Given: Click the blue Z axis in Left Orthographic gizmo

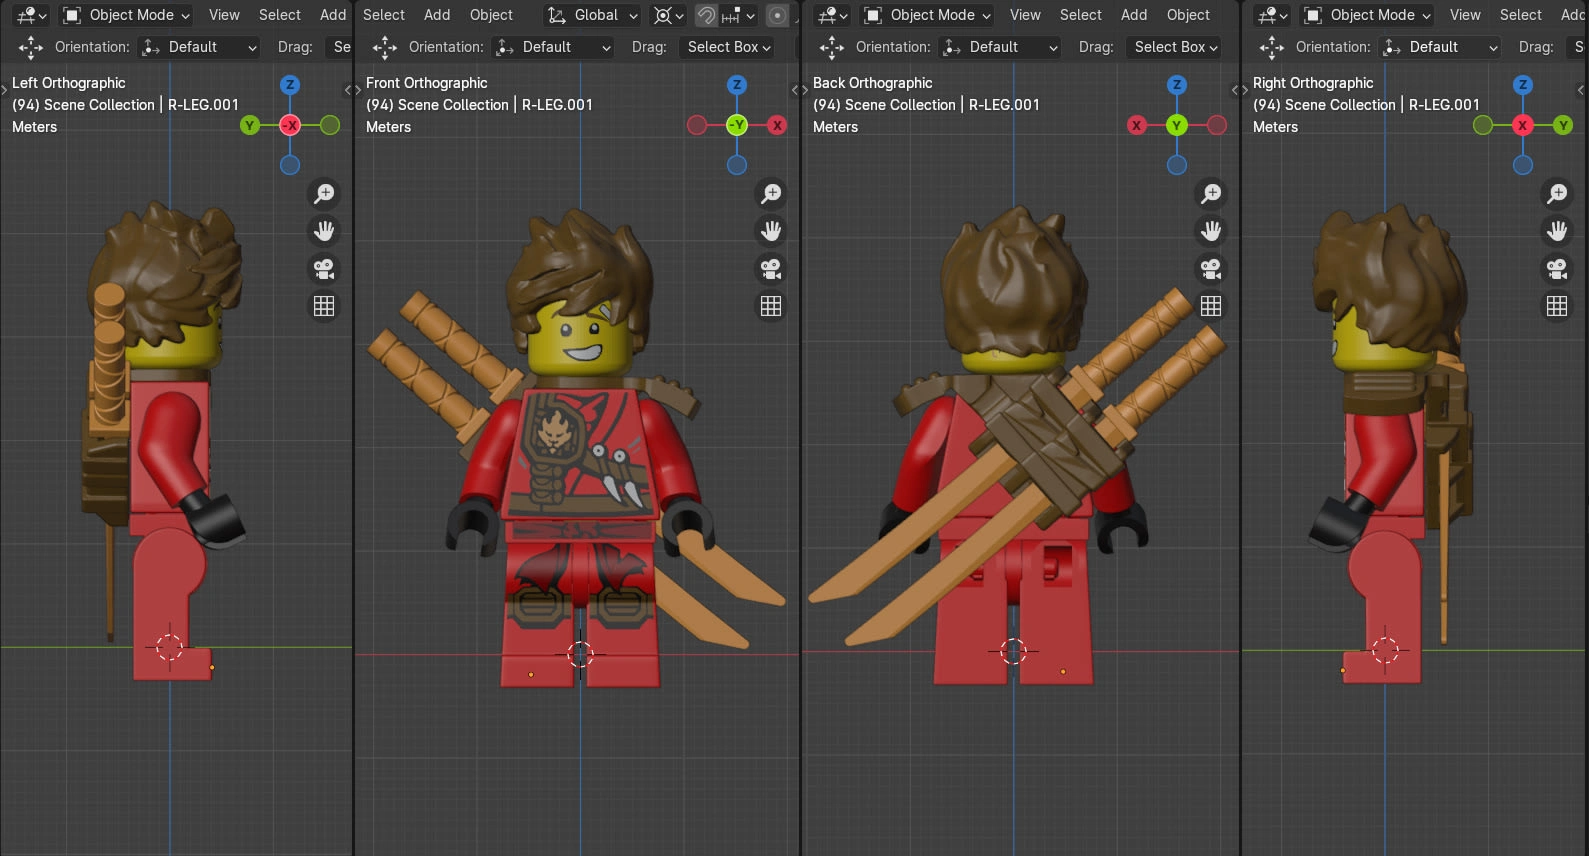Looking at the screenshot, I should point(290,85).
